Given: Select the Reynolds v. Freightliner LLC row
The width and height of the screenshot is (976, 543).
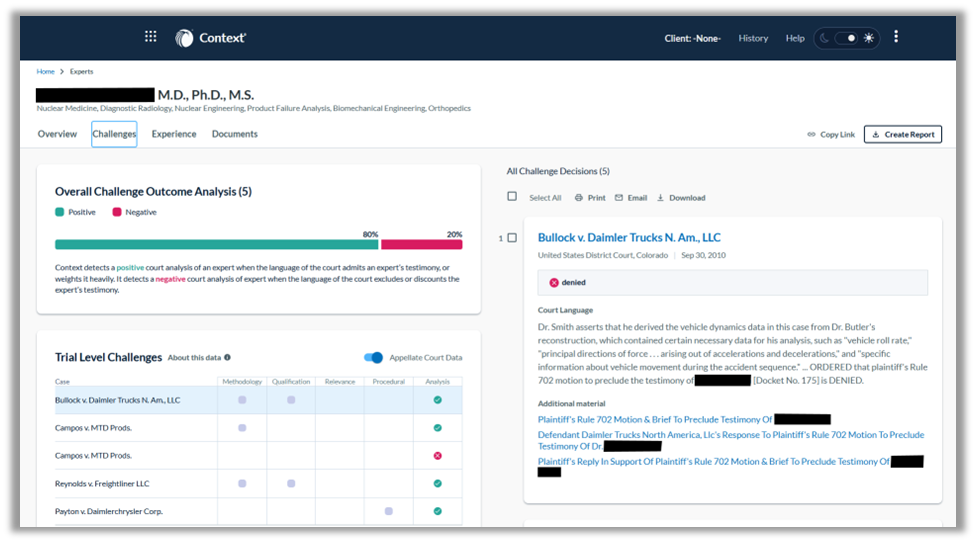Looking at the screenshot, I should click(x=102, y=483).
